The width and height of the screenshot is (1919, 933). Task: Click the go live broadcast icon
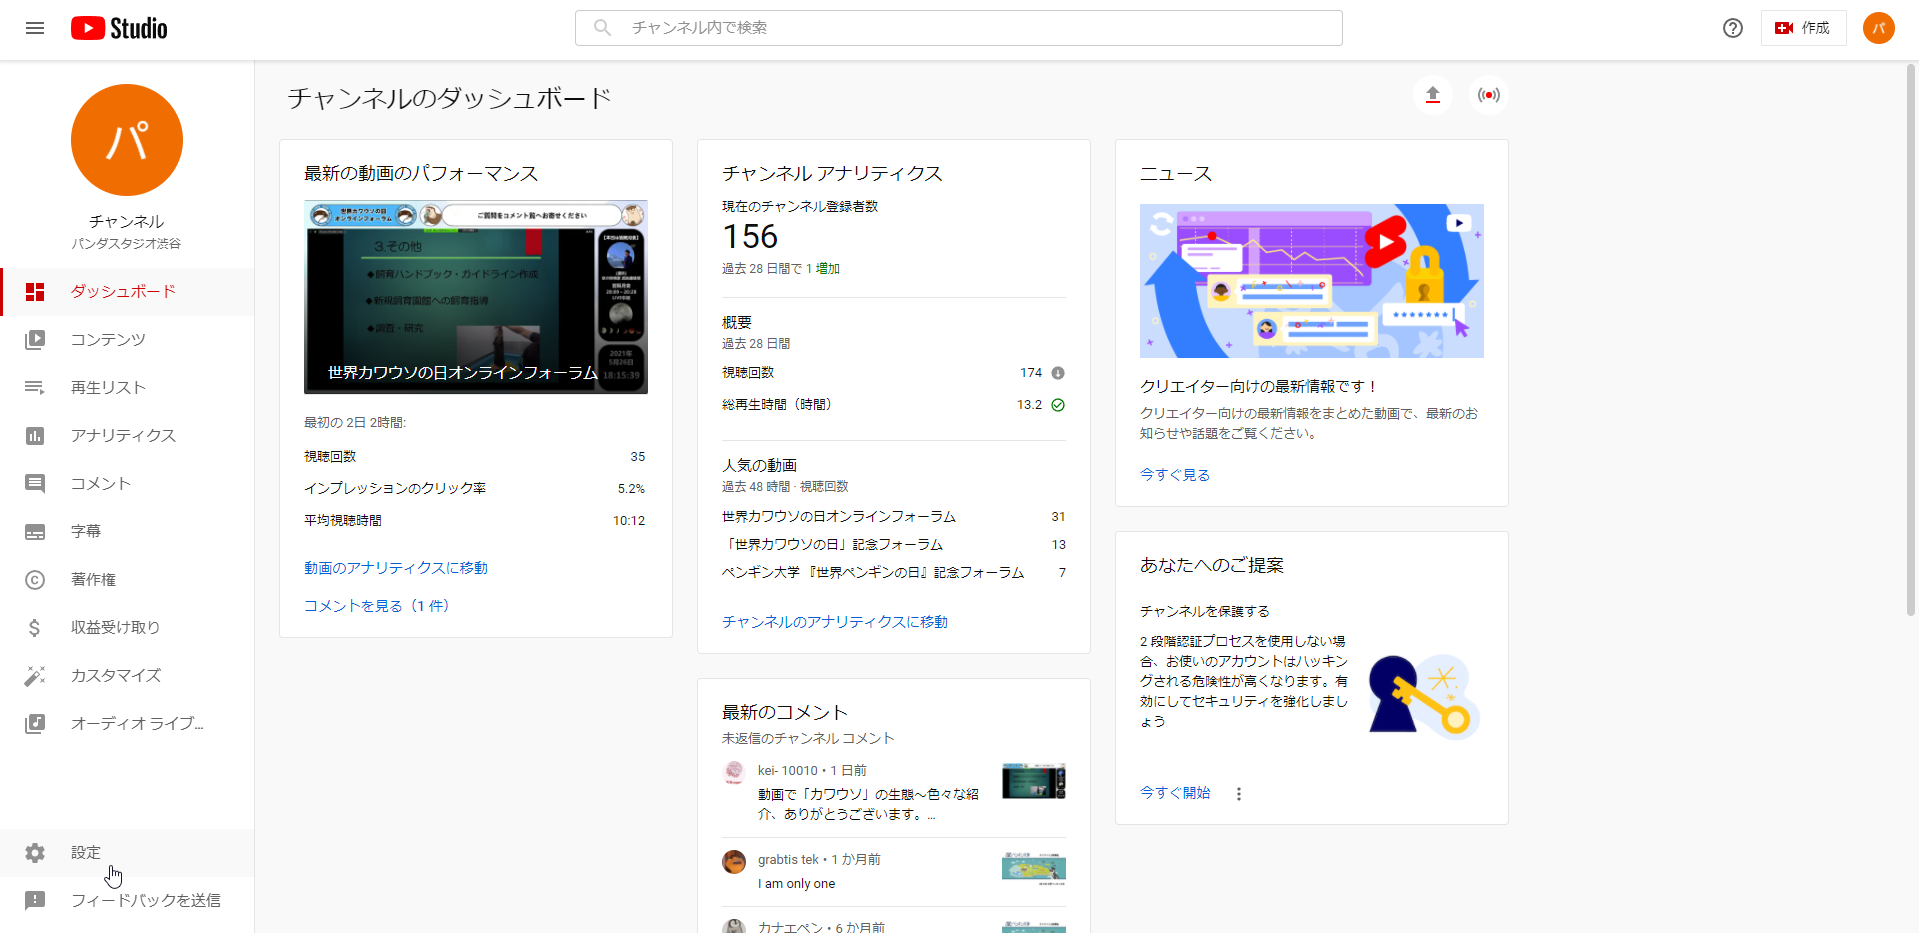coord(1489,95)
